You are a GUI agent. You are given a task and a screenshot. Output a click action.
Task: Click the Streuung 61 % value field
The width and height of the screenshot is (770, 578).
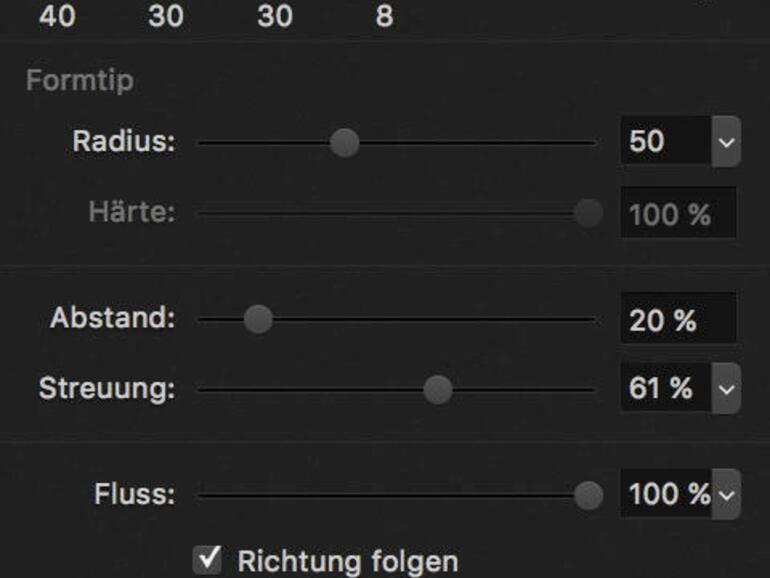click(664, 389)
